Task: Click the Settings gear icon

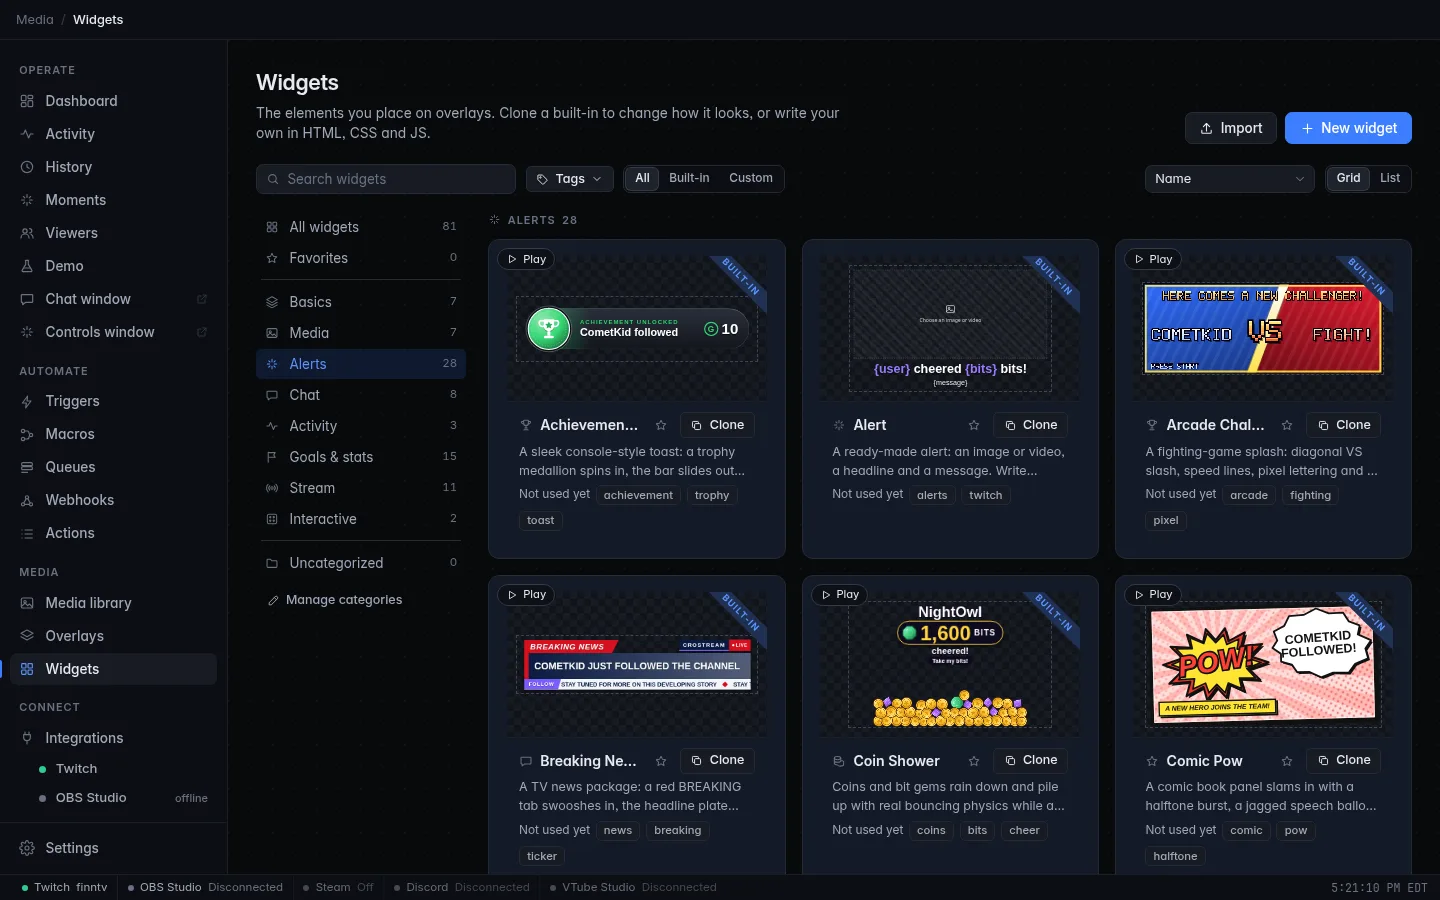Action: [x=27, y=848]
